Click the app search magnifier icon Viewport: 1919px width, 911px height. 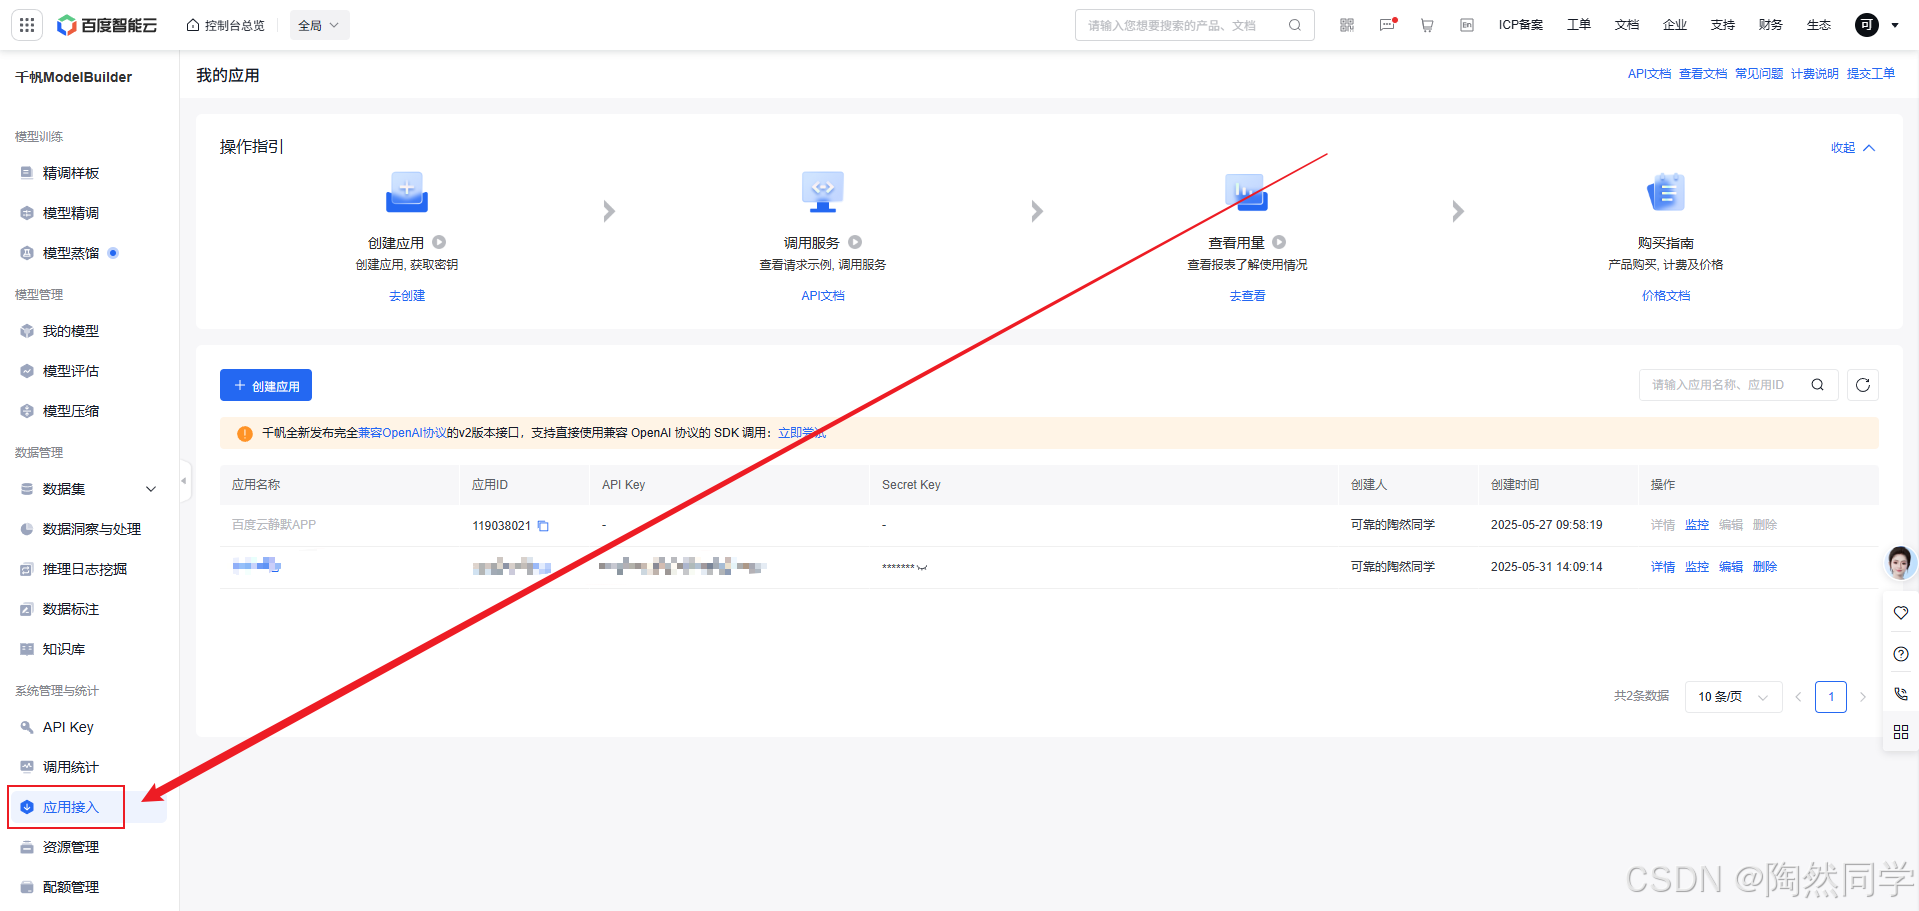pyautogui.click(x=1818, y=385)
